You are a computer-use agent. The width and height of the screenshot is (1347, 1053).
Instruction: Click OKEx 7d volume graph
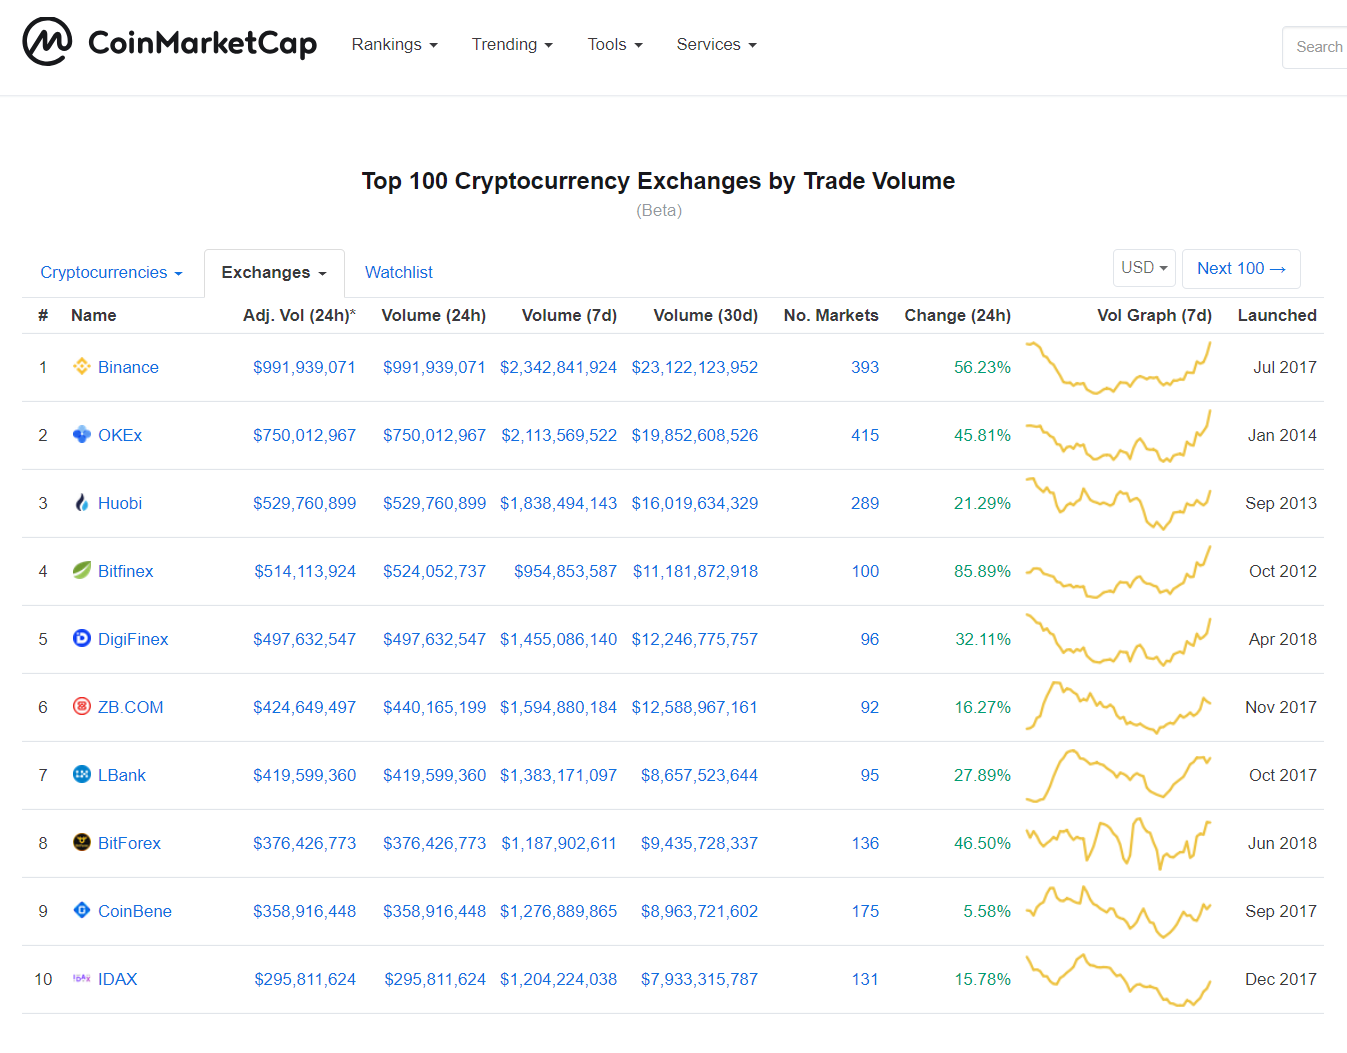point(1118,435)
